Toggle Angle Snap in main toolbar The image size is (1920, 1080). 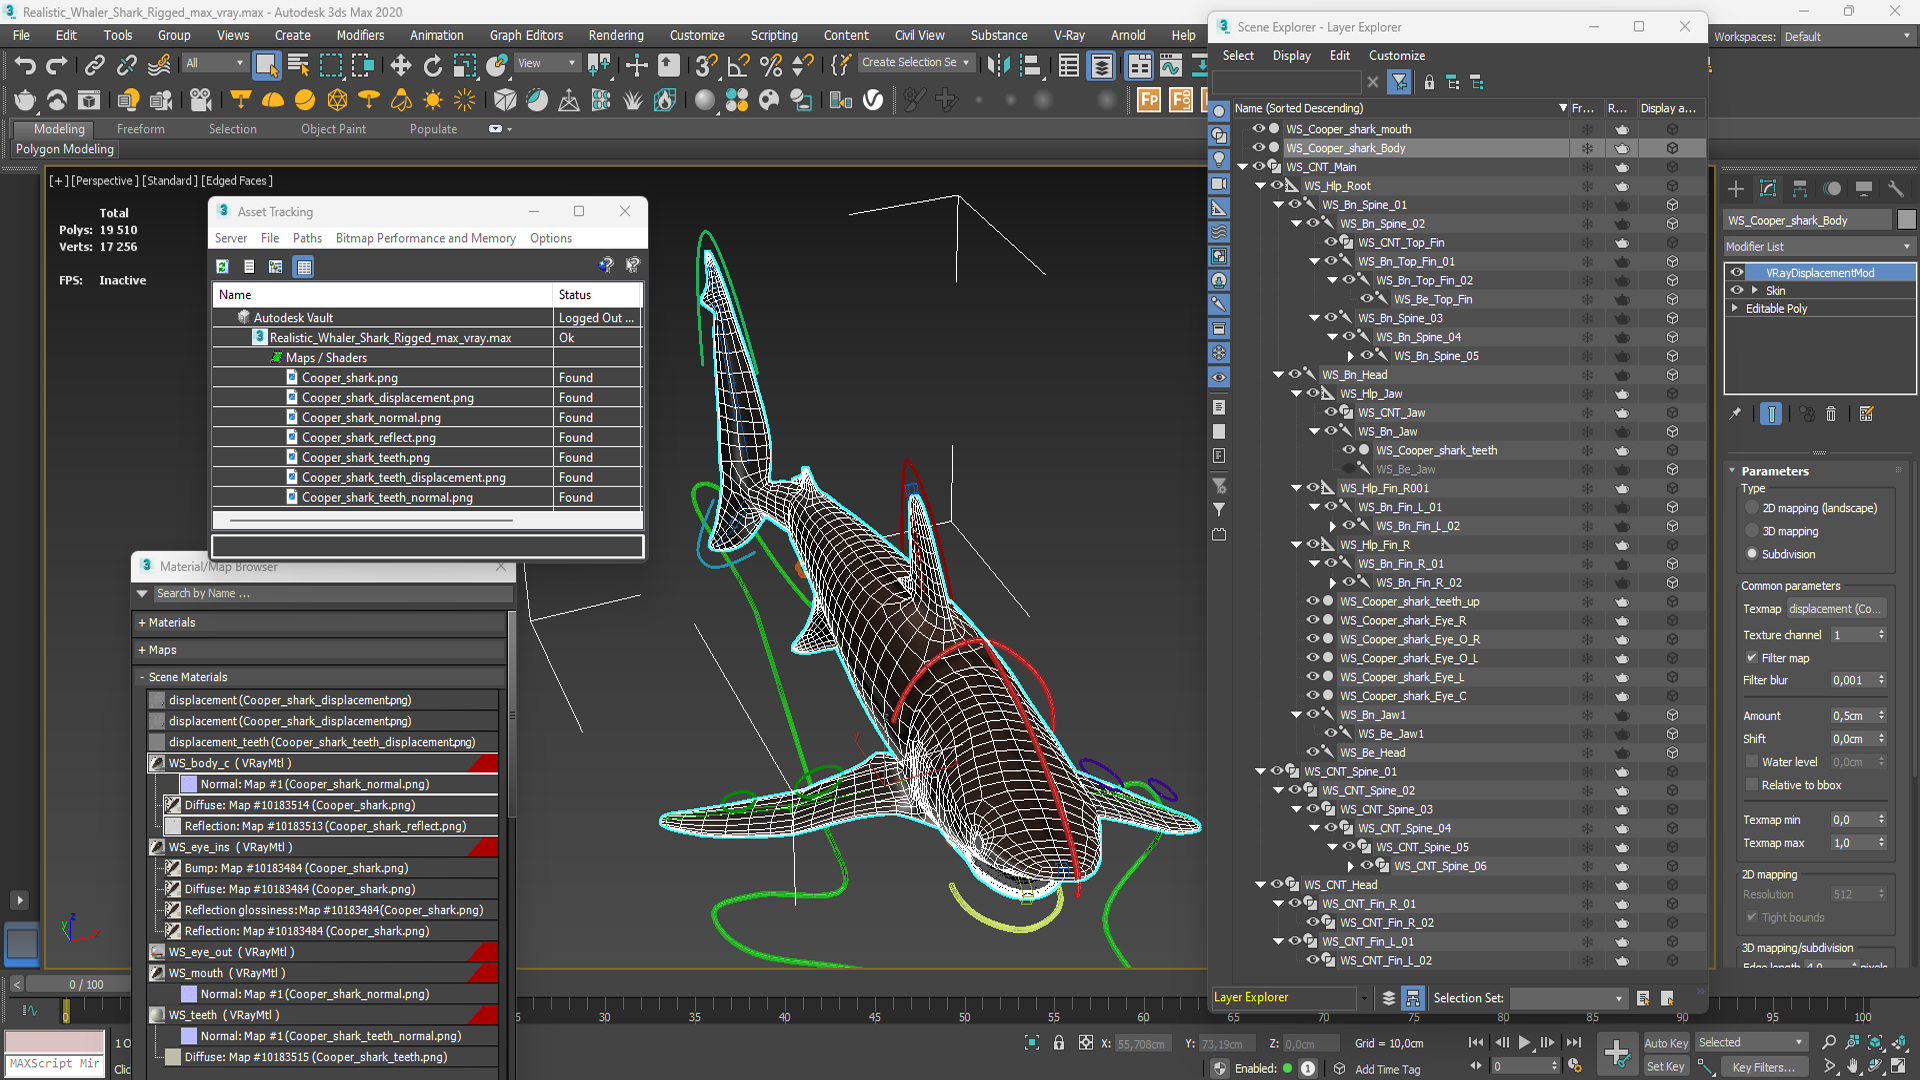[739, 66]
